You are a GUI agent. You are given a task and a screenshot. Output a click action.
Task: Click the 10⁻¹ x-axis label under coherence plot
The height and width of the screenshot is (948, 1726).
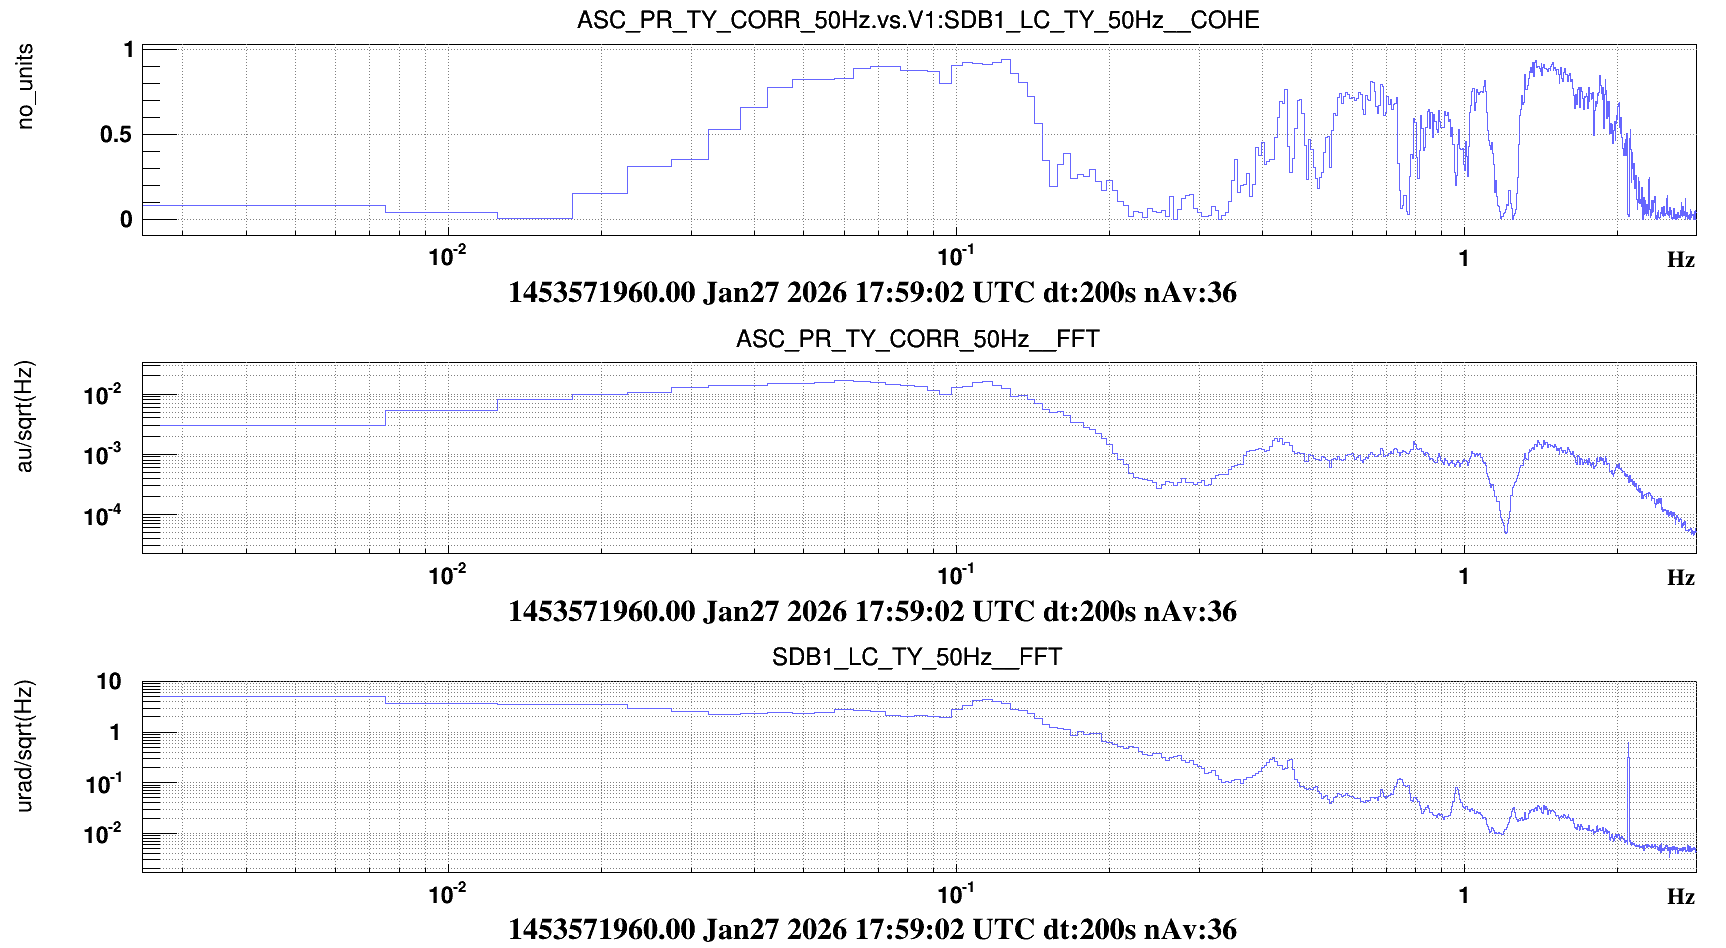tap(955, 257)
